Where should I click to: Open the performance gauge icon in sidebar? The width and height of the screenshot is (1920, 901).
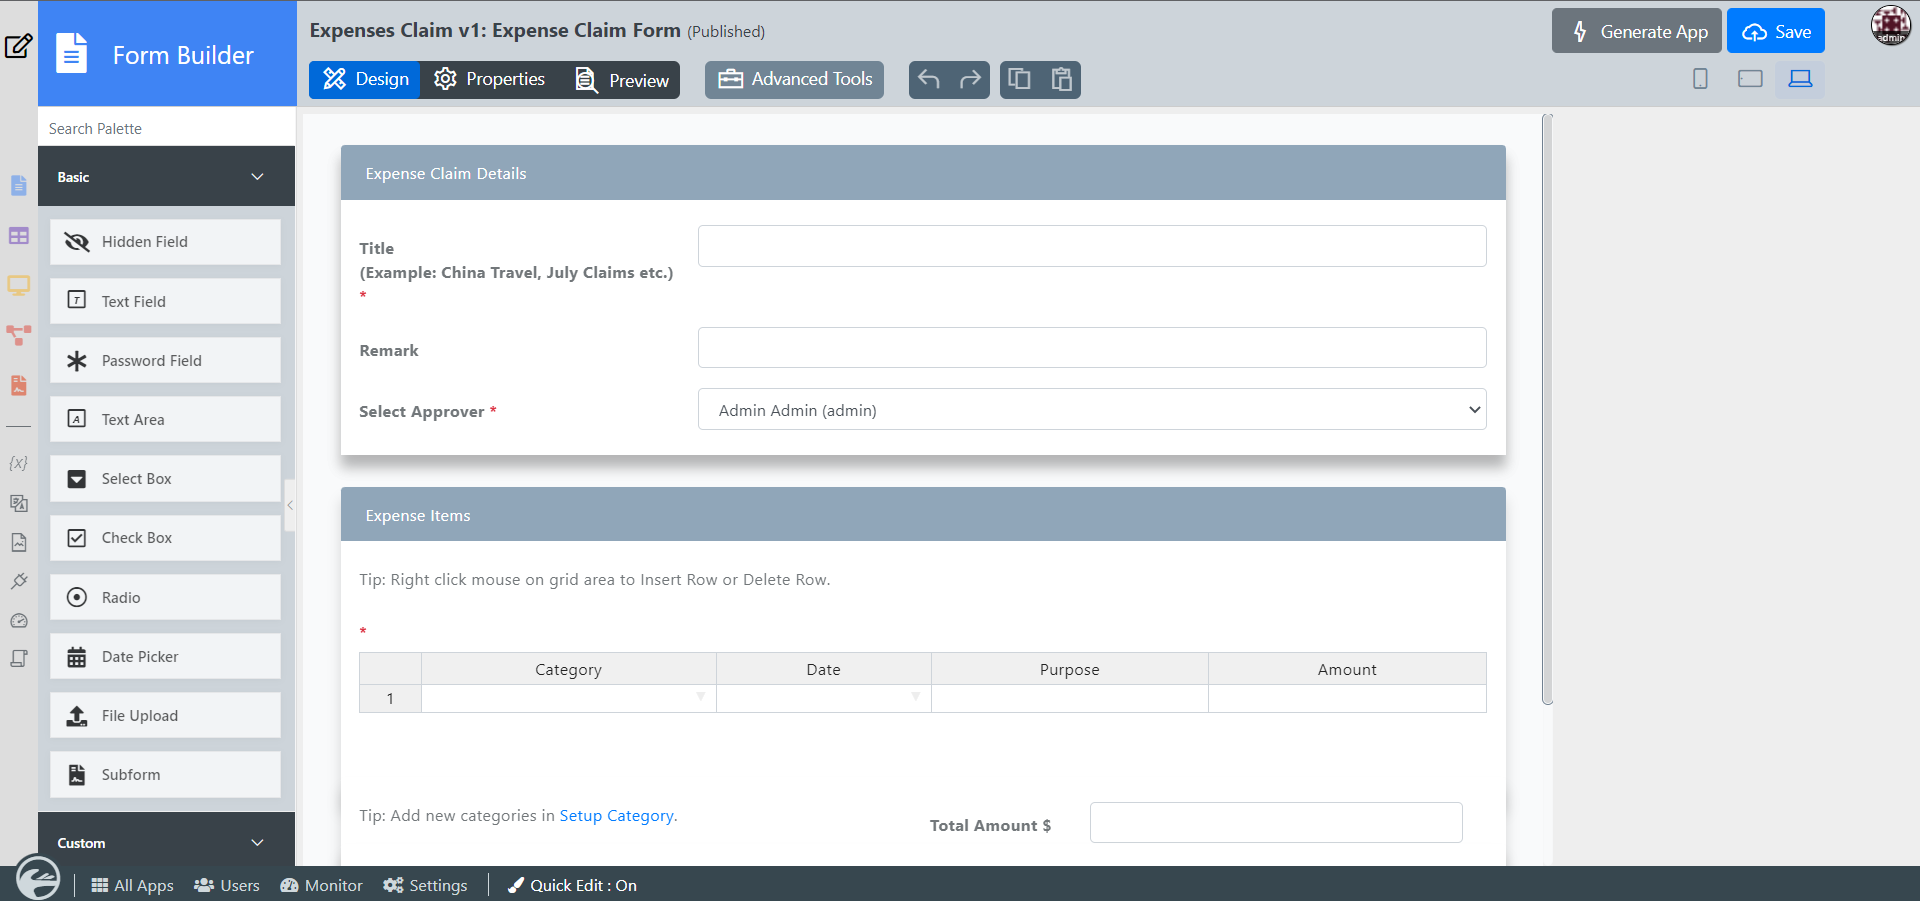pyautogui.click(x=18, y=621)
